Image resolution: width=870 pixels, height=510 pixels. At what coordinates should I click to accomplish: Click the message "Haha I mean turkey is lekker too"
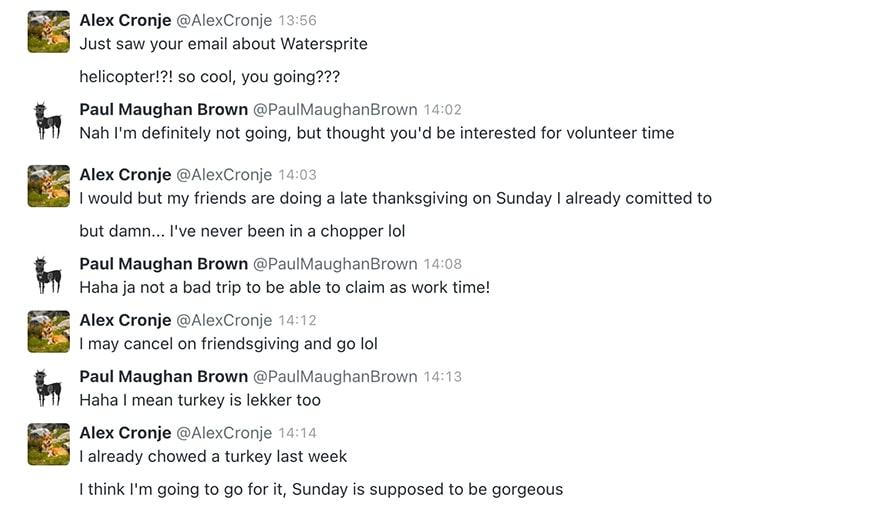point(200,400)
